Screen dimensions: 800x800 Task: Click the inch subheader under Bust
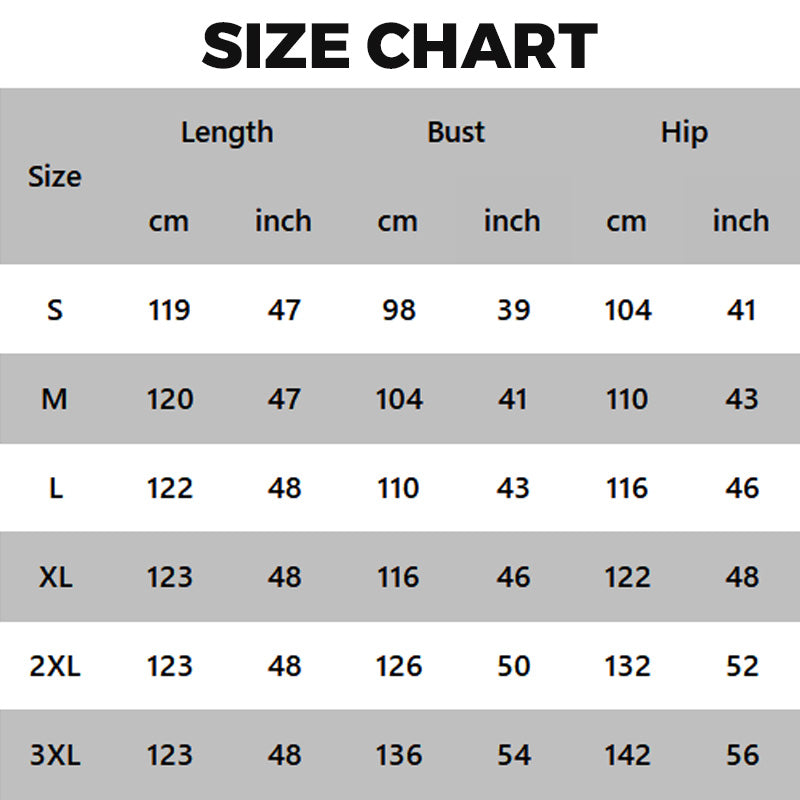pyautogui.click(x=512, y=221)
